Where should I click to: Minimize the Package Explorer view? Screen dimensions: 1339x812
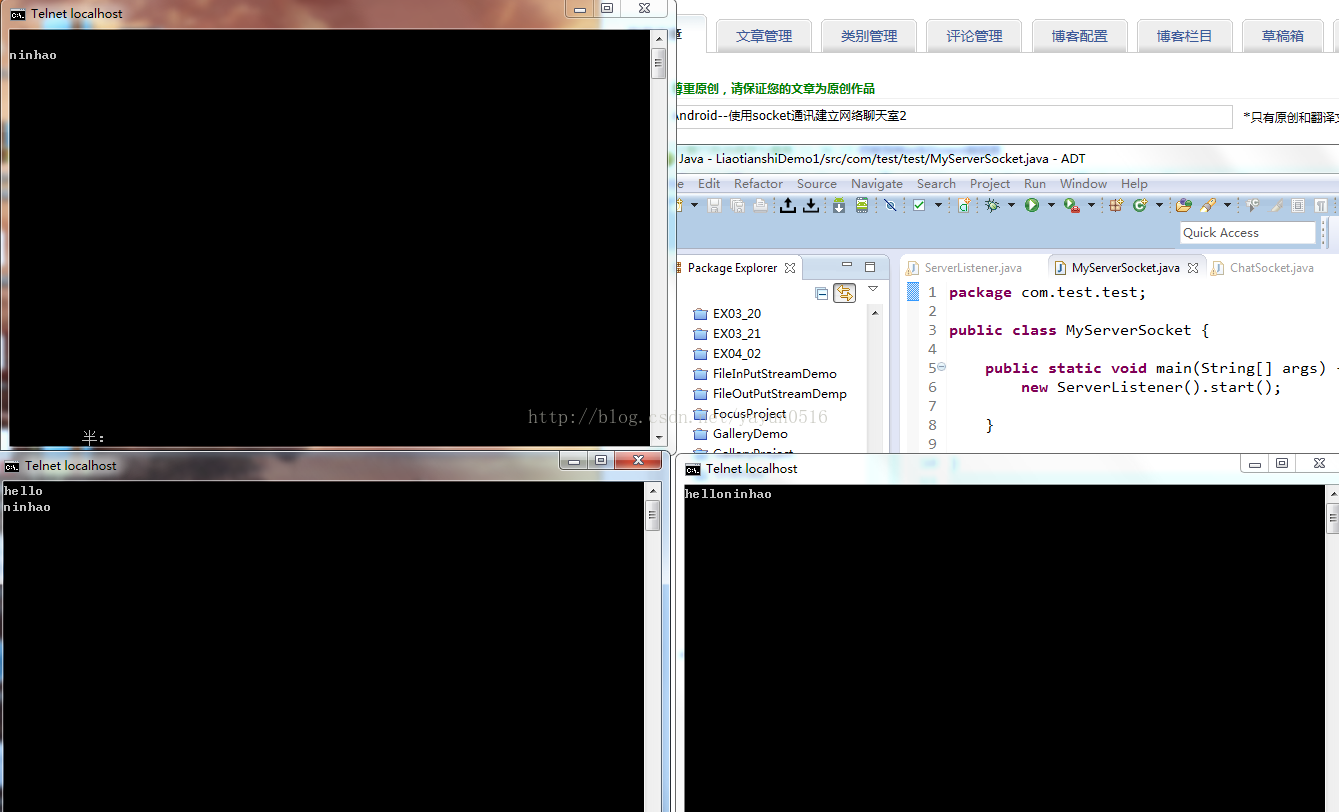coord(847,266)
